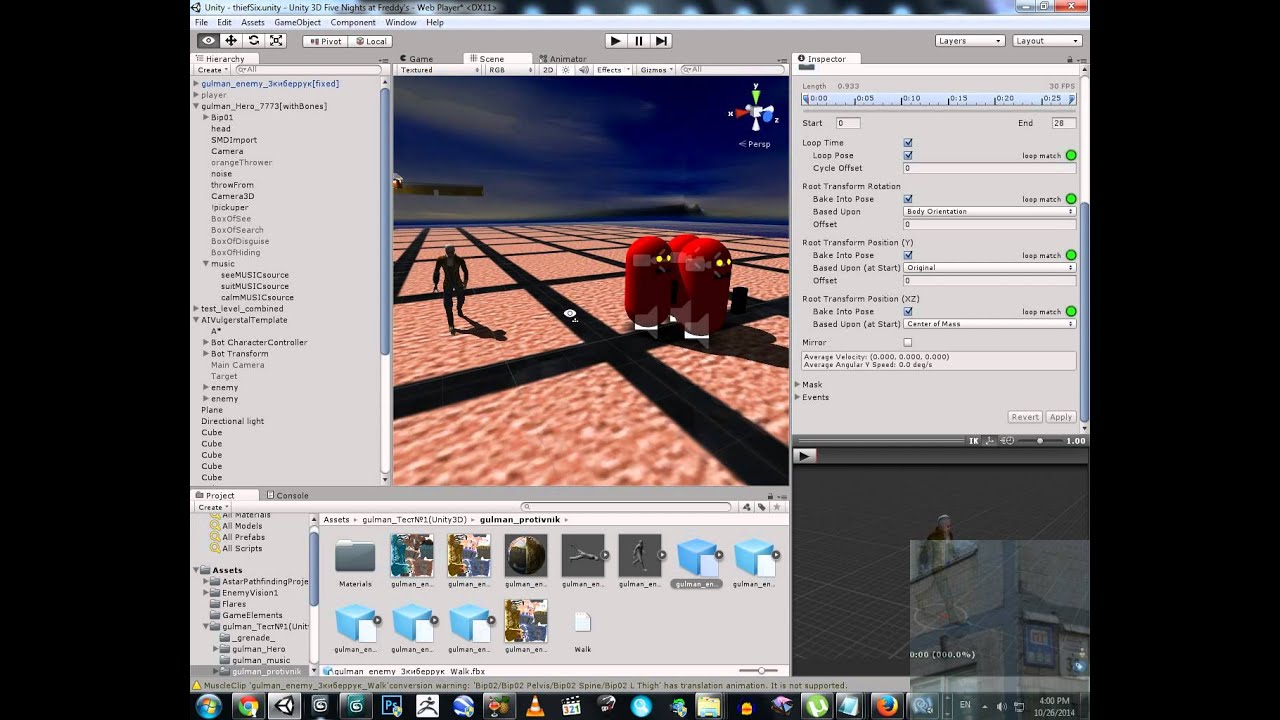The width and height of the screenshot is (1280, 720).
Task: Click the Revert button
Action: tap(1025, 417)
